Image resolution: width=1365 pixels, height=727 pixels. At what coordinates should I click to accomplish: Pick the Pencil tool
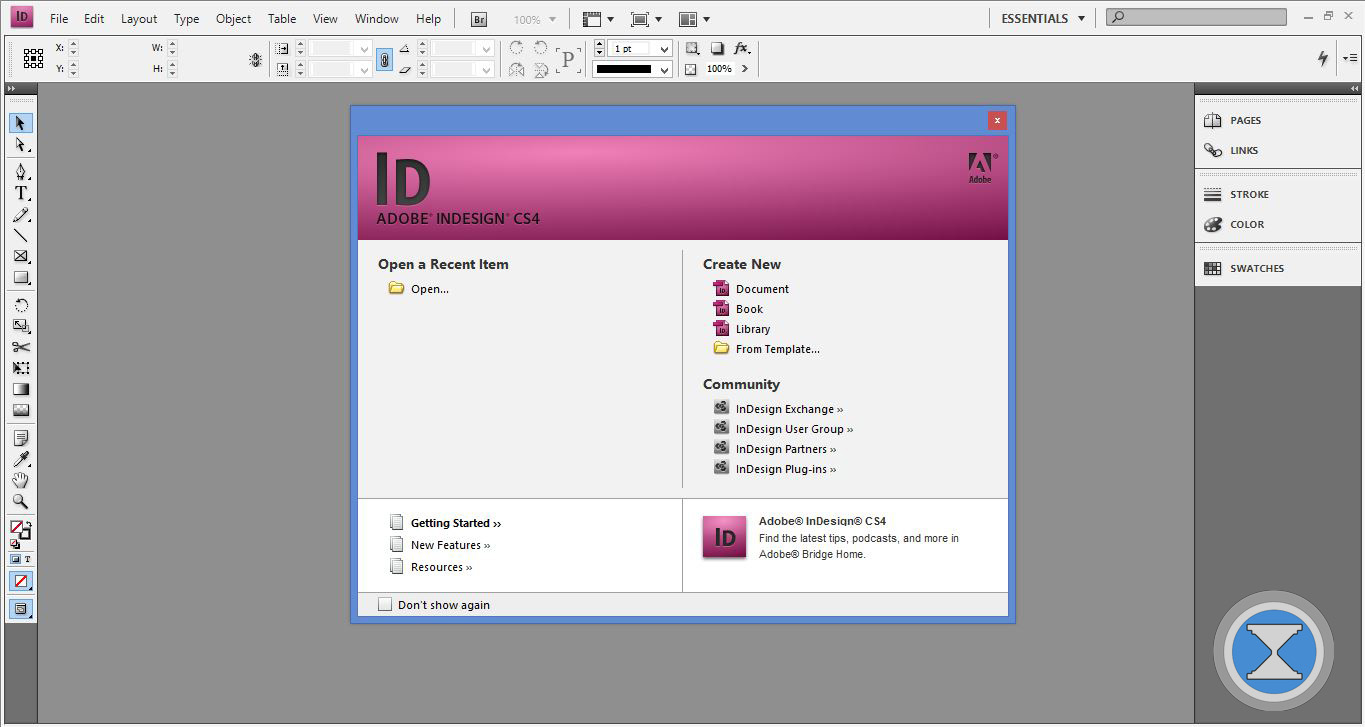click(x=21, y=215)
